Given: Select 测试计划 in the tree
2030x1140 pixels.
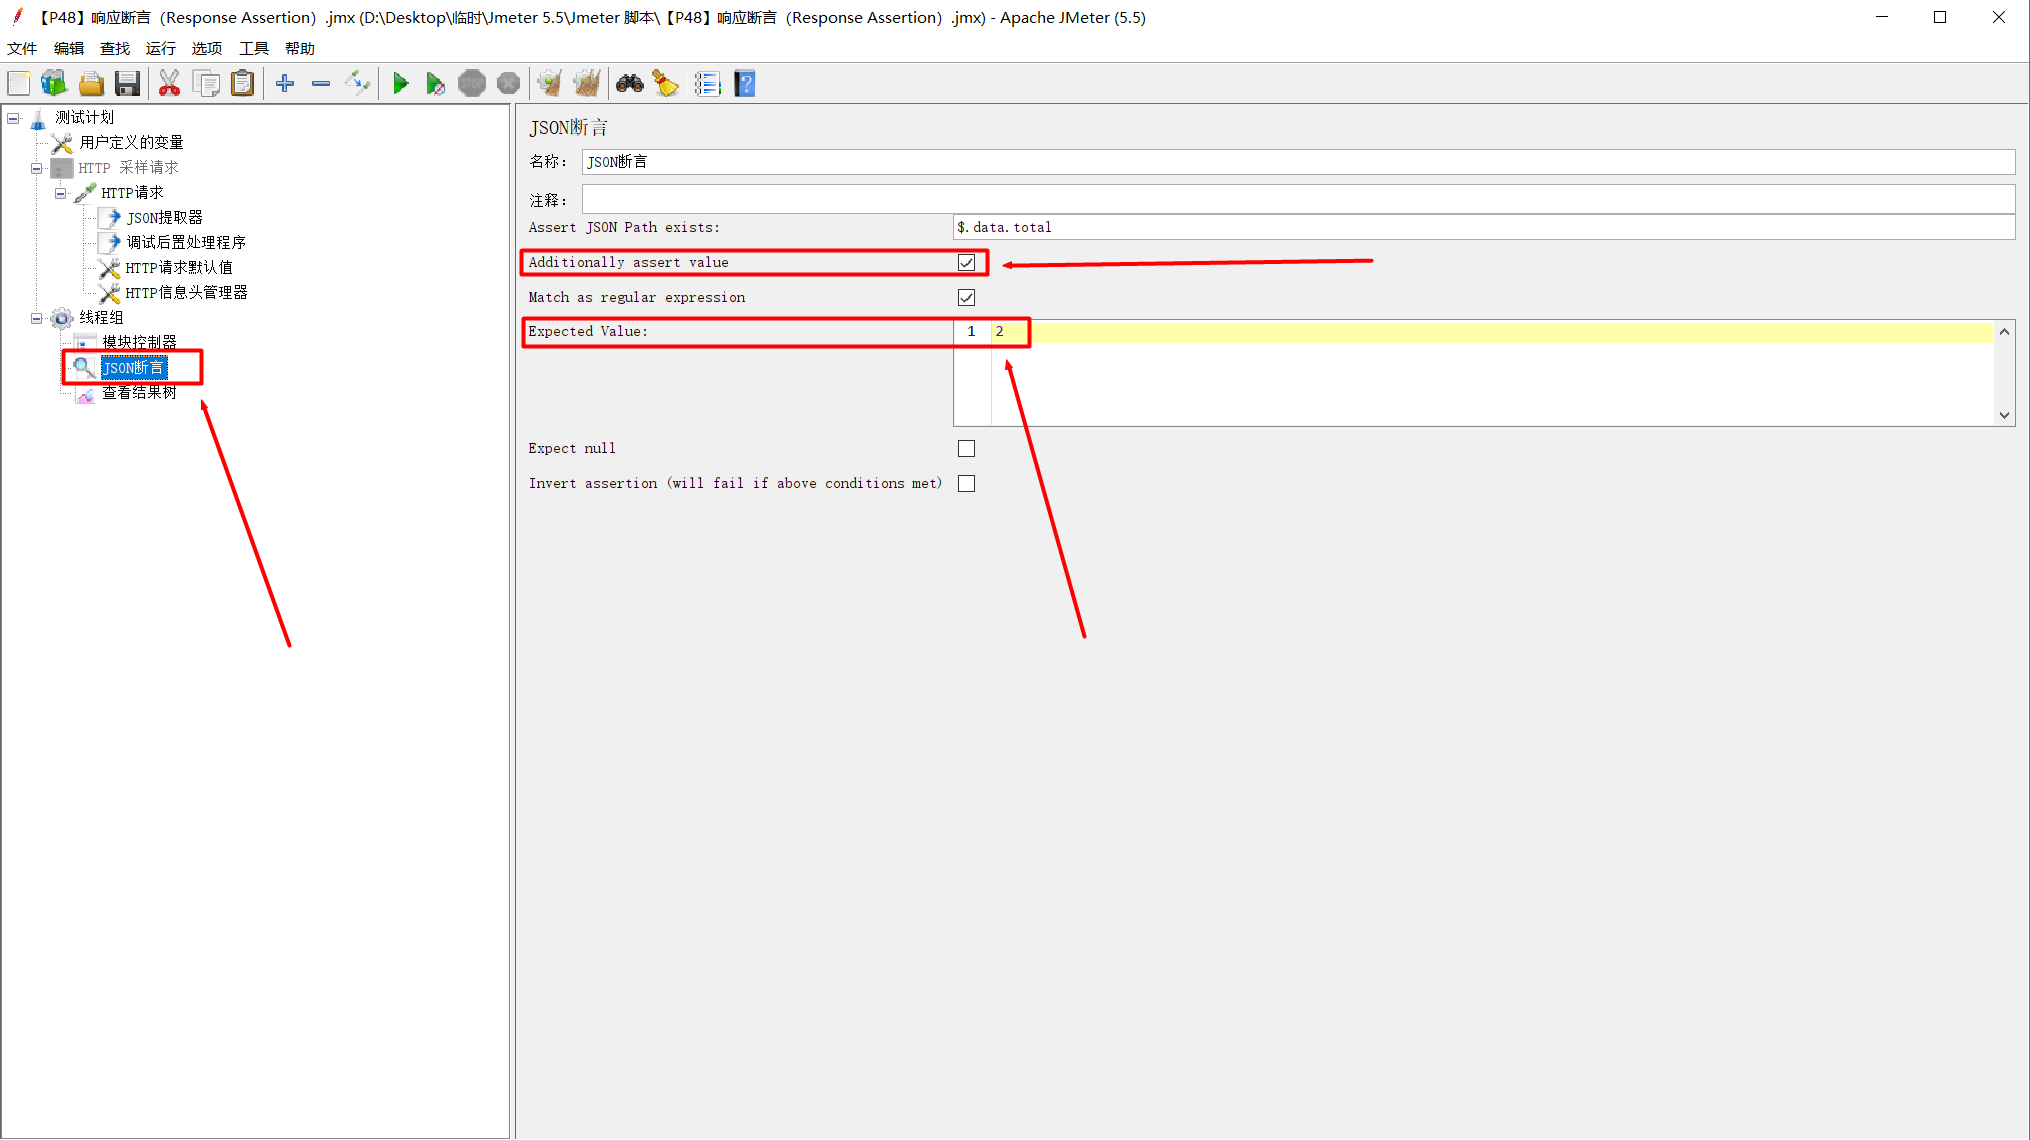Looking at the screenshot, I should pos(84,118).
